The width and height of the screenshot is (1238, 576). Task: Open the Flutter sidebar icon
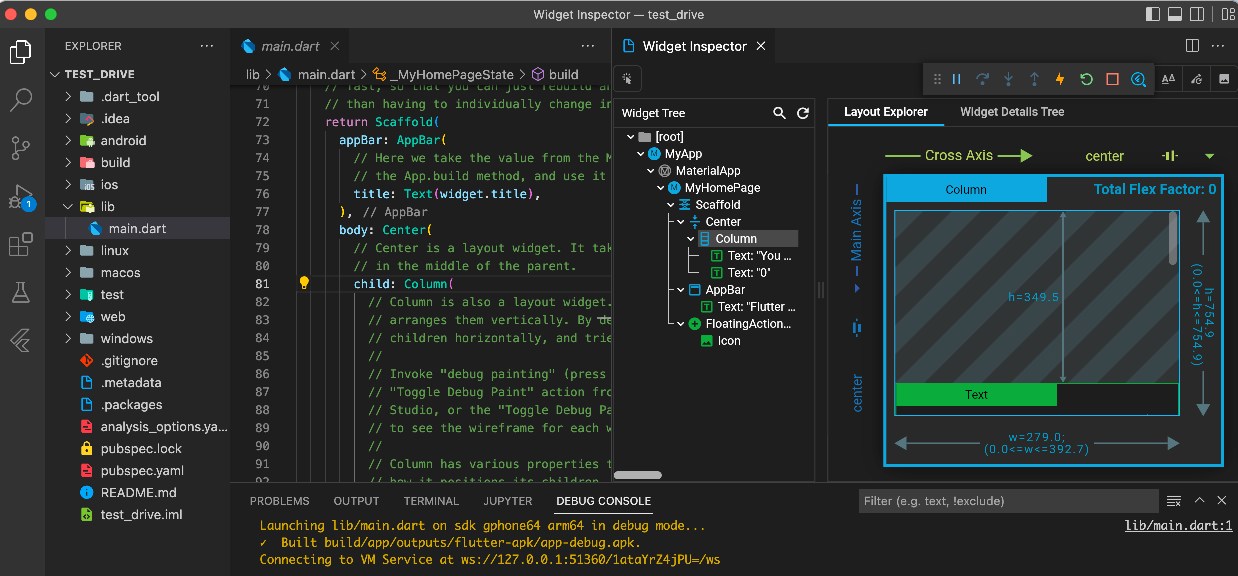(x=21, y=340)
